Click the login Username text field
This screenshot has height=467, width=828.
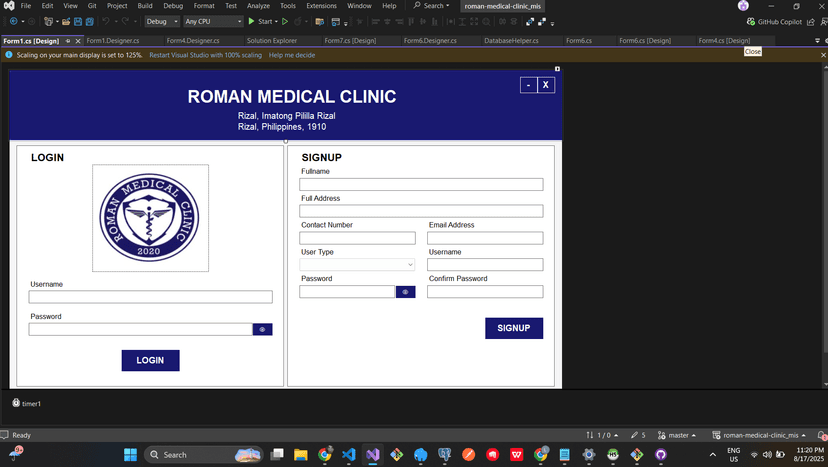click(150, 297)
